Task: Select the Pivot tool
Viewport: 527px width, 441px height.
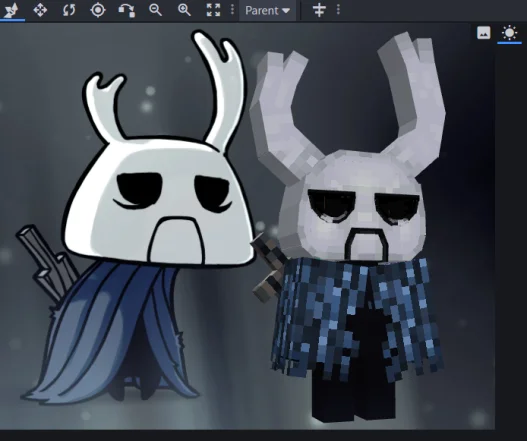Action: click(x=98, y=10)
